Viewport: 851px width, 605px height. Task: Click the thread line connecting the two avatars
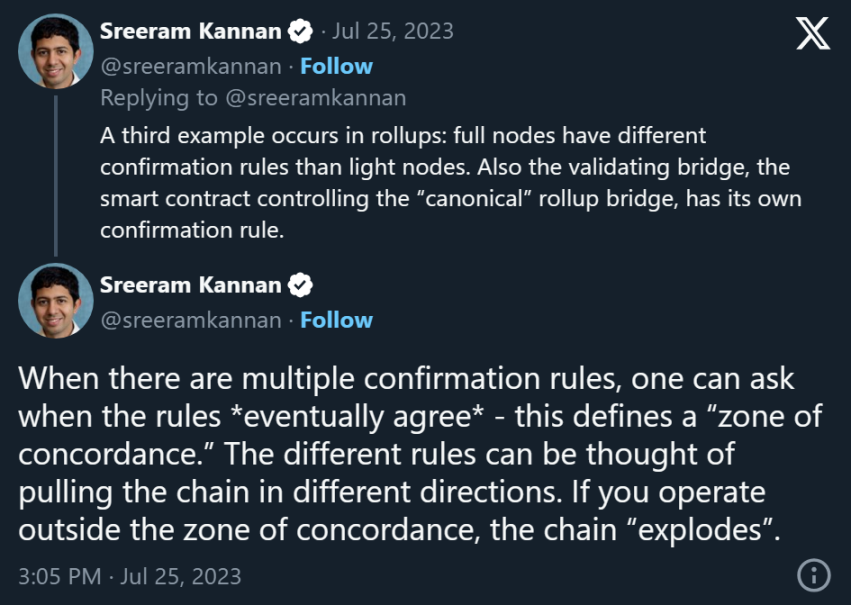coord(55,170)
